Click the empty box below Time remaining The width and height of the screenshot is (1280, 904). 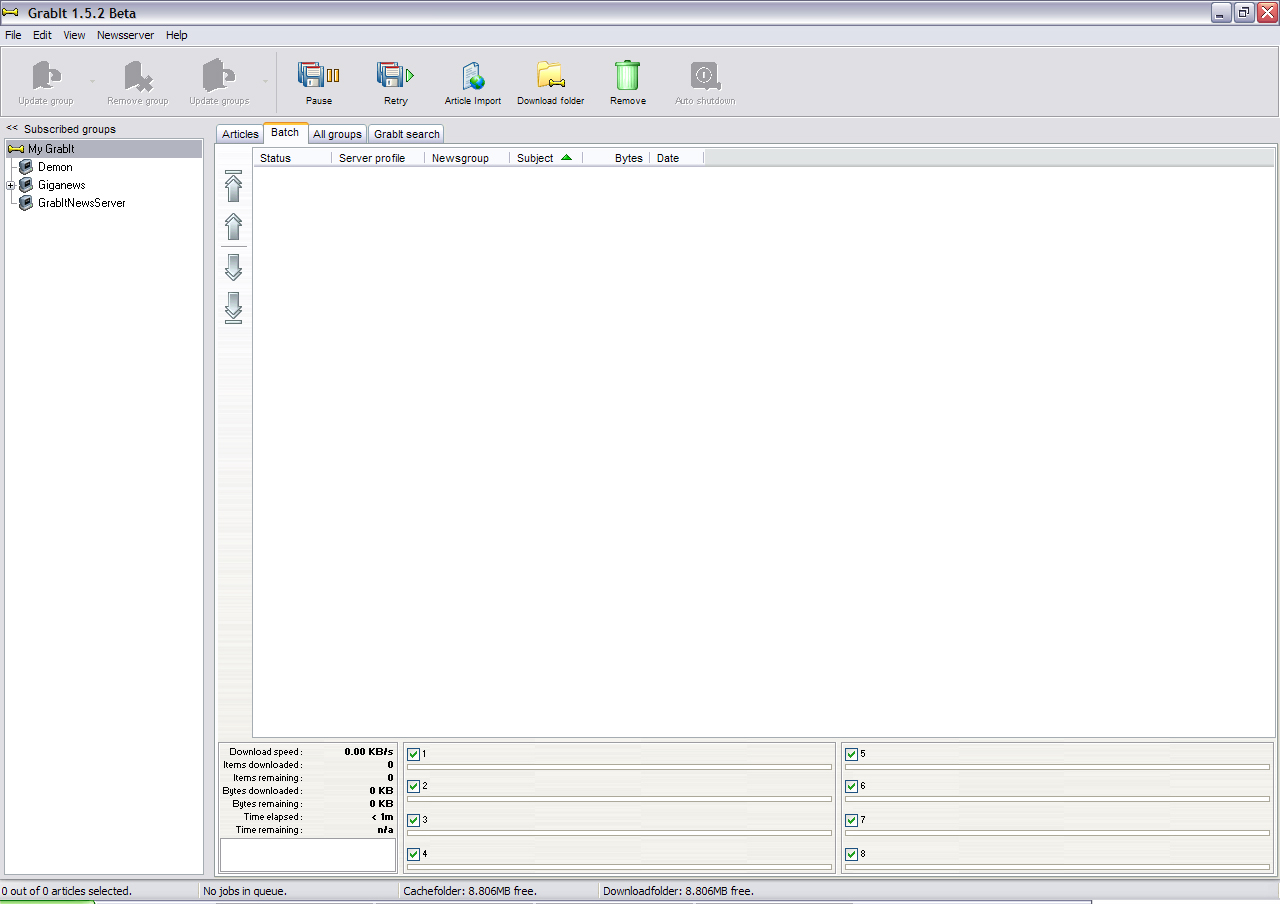click(x=308, y=855)
